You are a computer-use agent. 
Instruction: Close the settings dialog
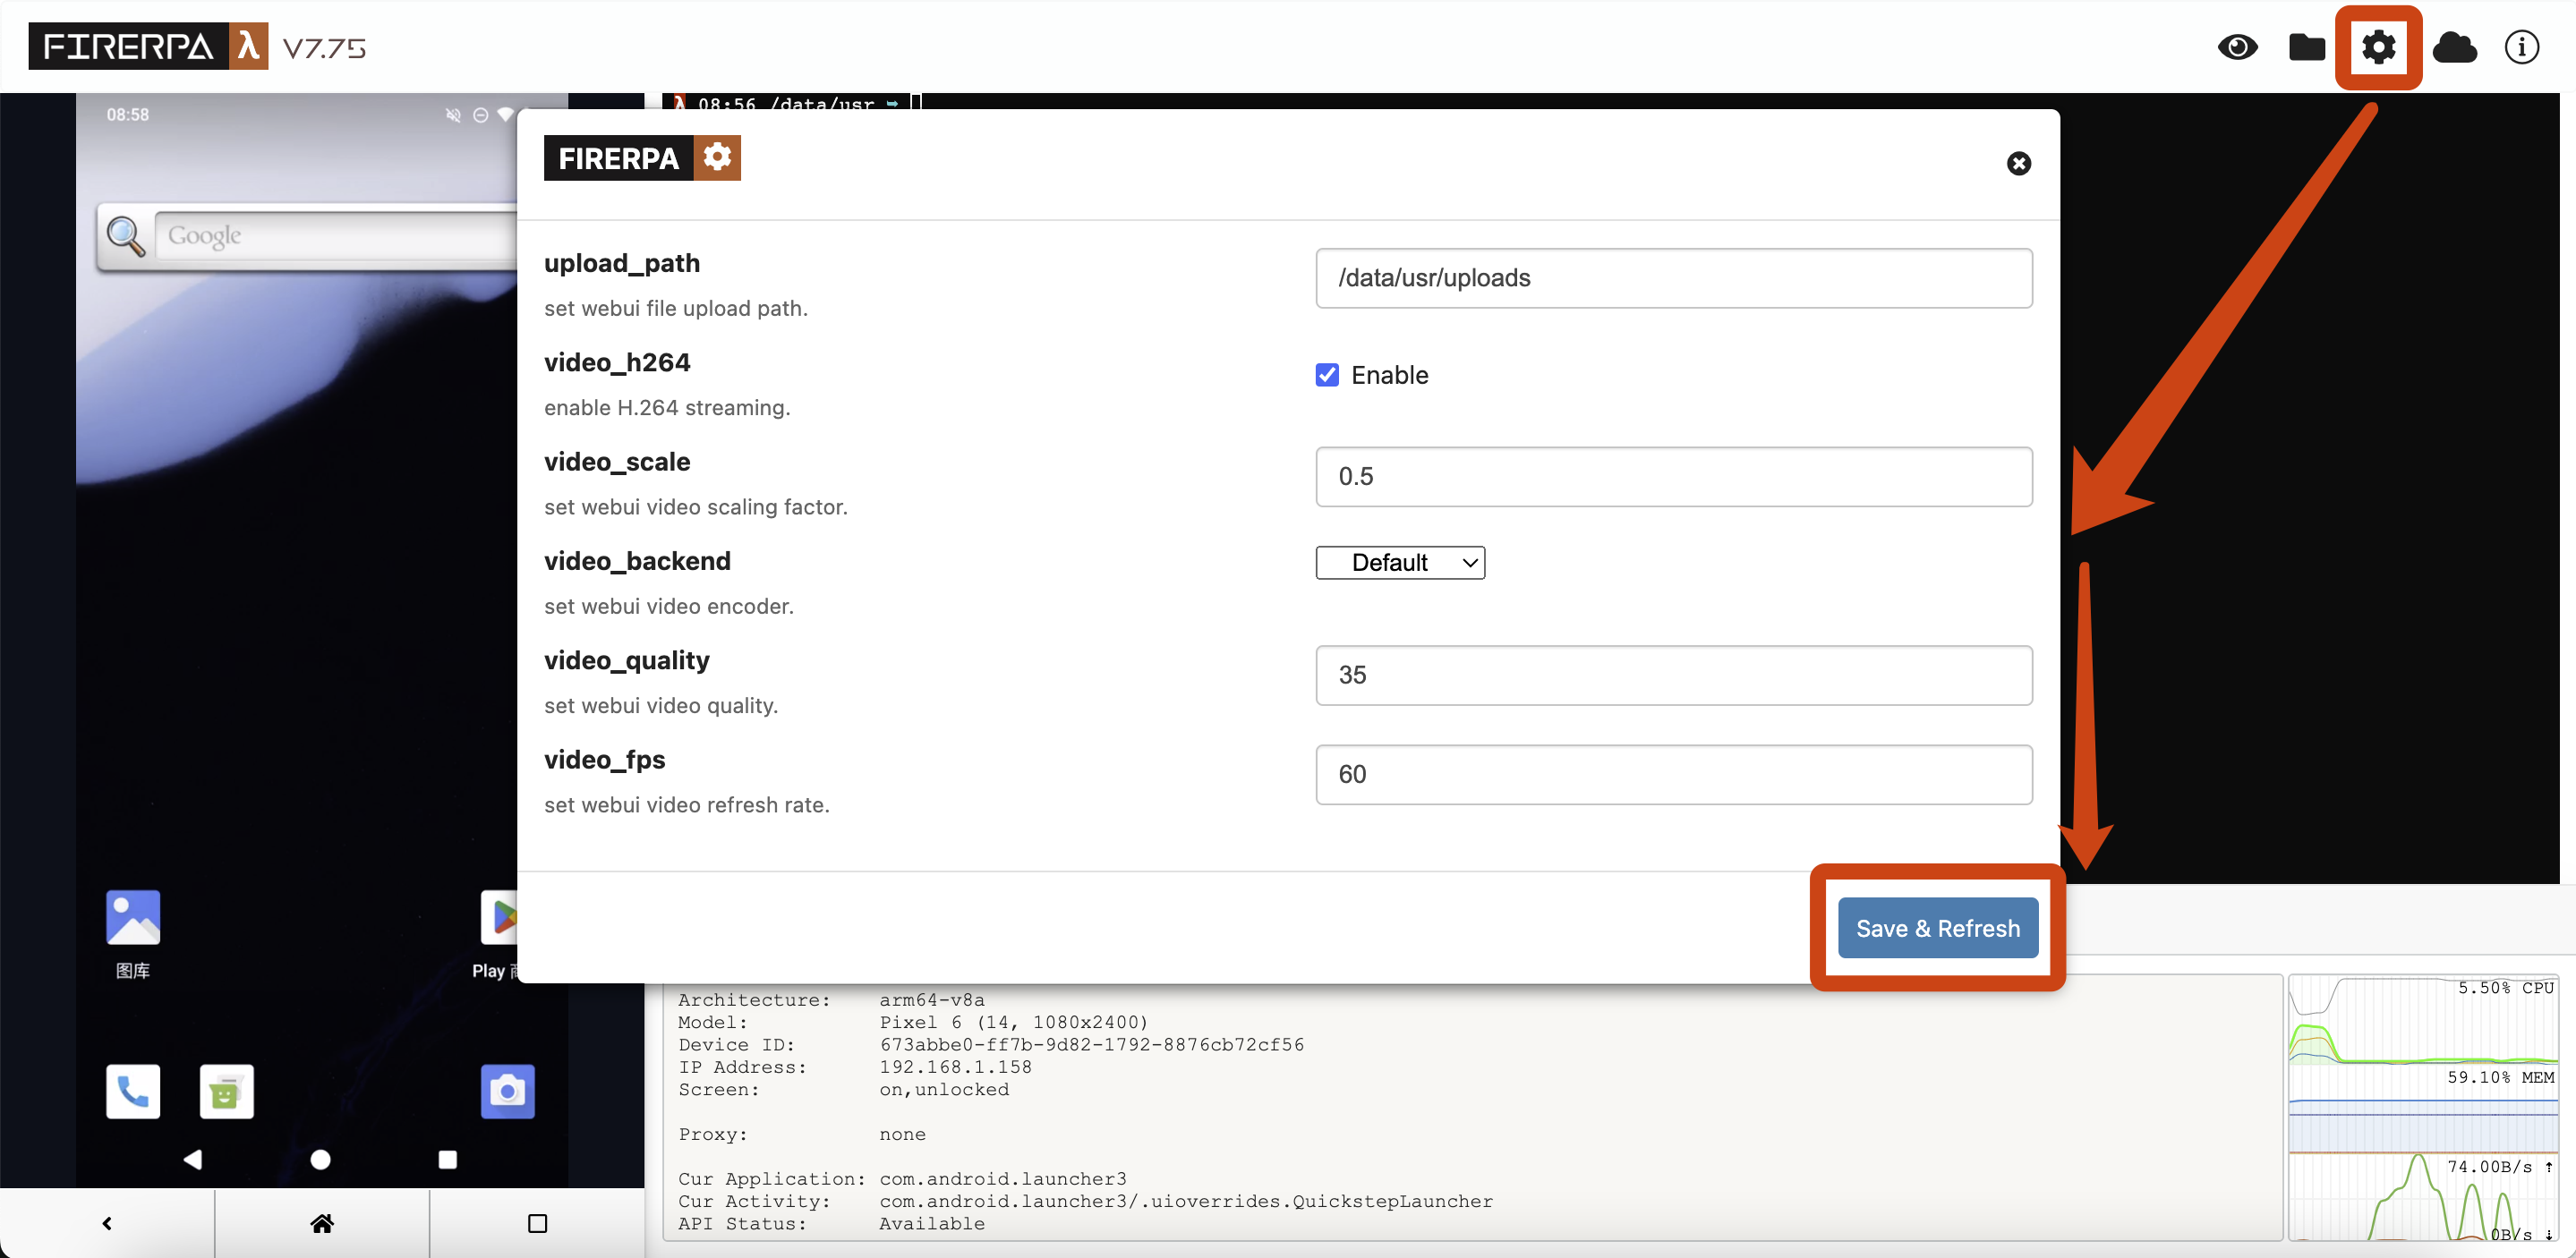coord(2018,163)
